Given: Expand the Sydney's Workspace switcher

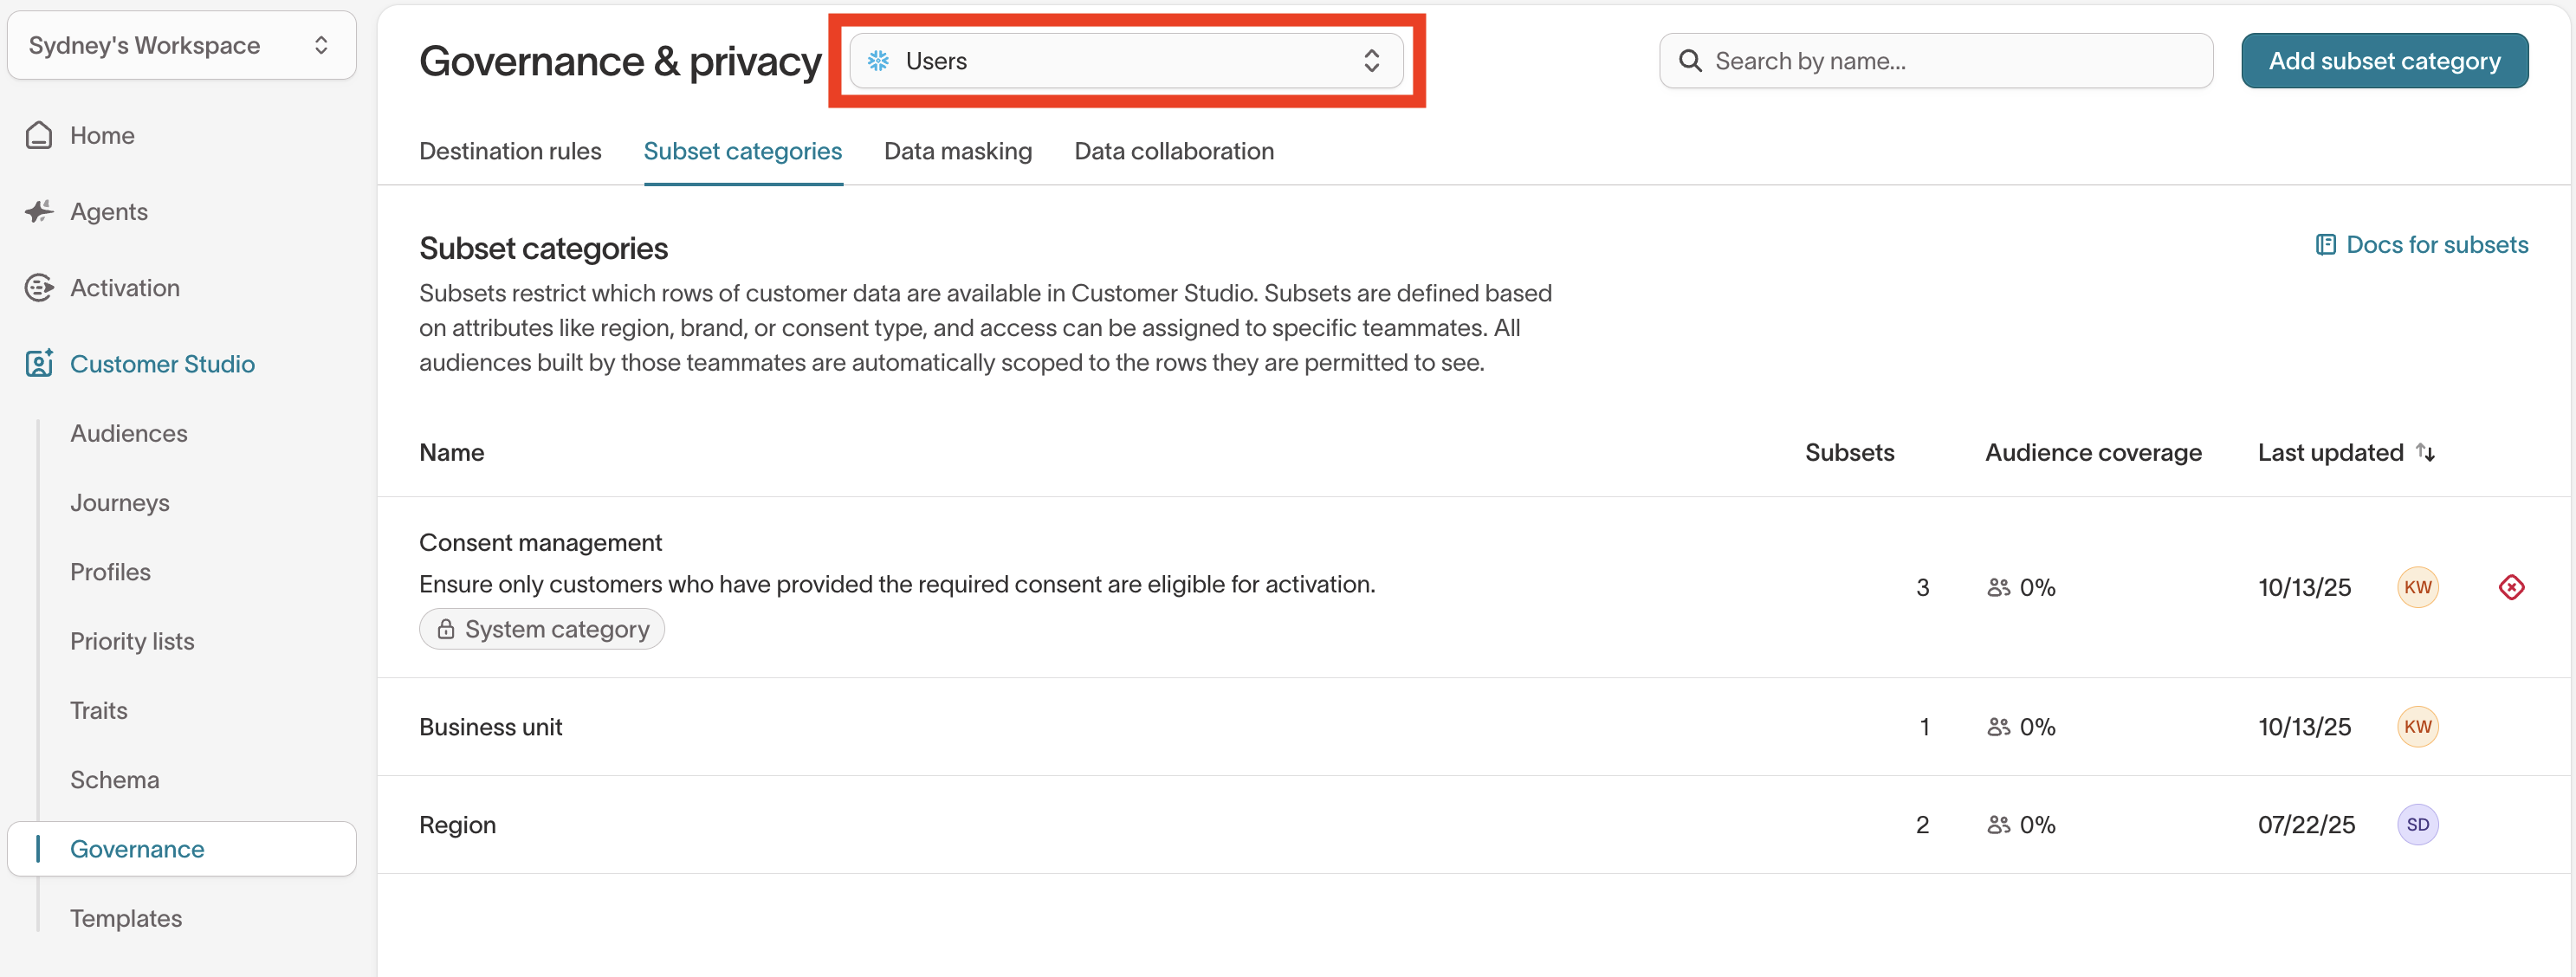Looking at the screenshot, I should (181, 45).
